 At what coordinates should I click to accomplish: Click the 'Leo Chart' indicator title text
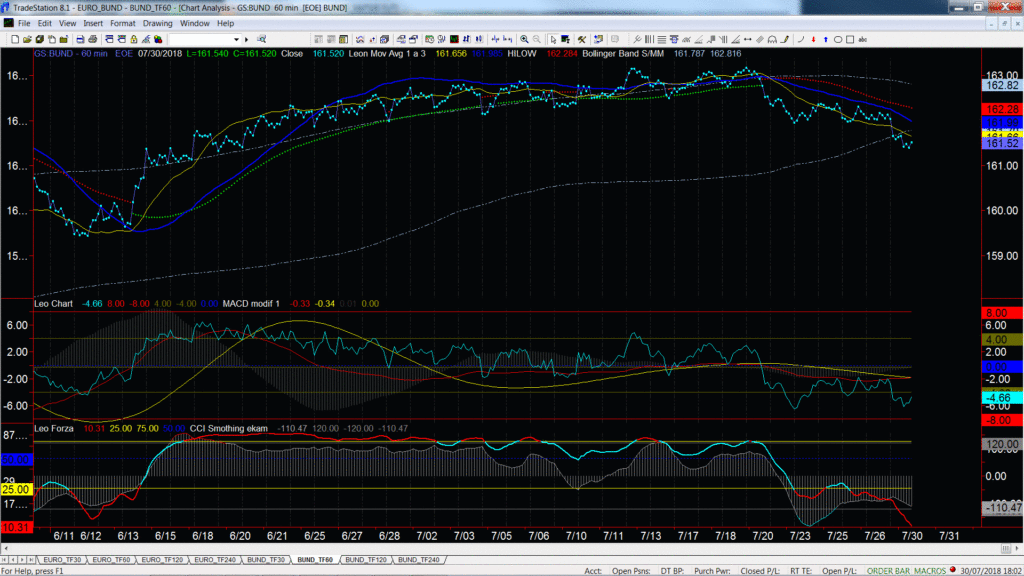click(x=54, y=304)
